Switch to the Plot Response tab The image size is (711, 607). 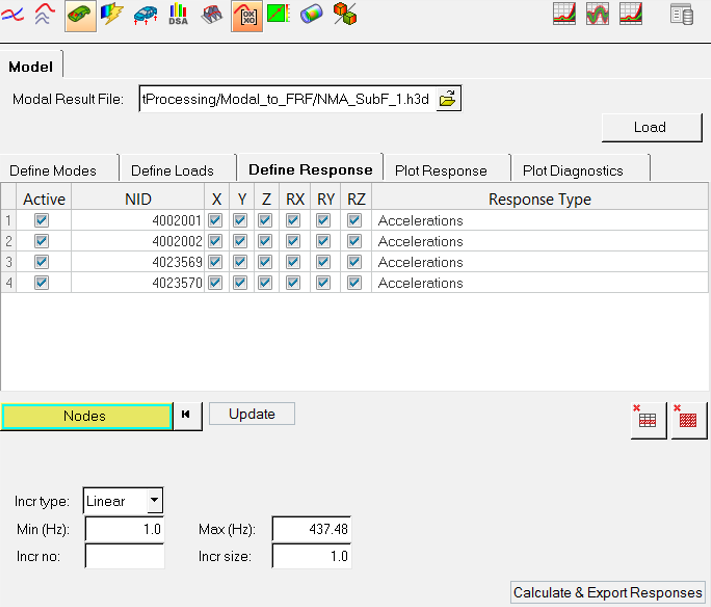(441, 170)
